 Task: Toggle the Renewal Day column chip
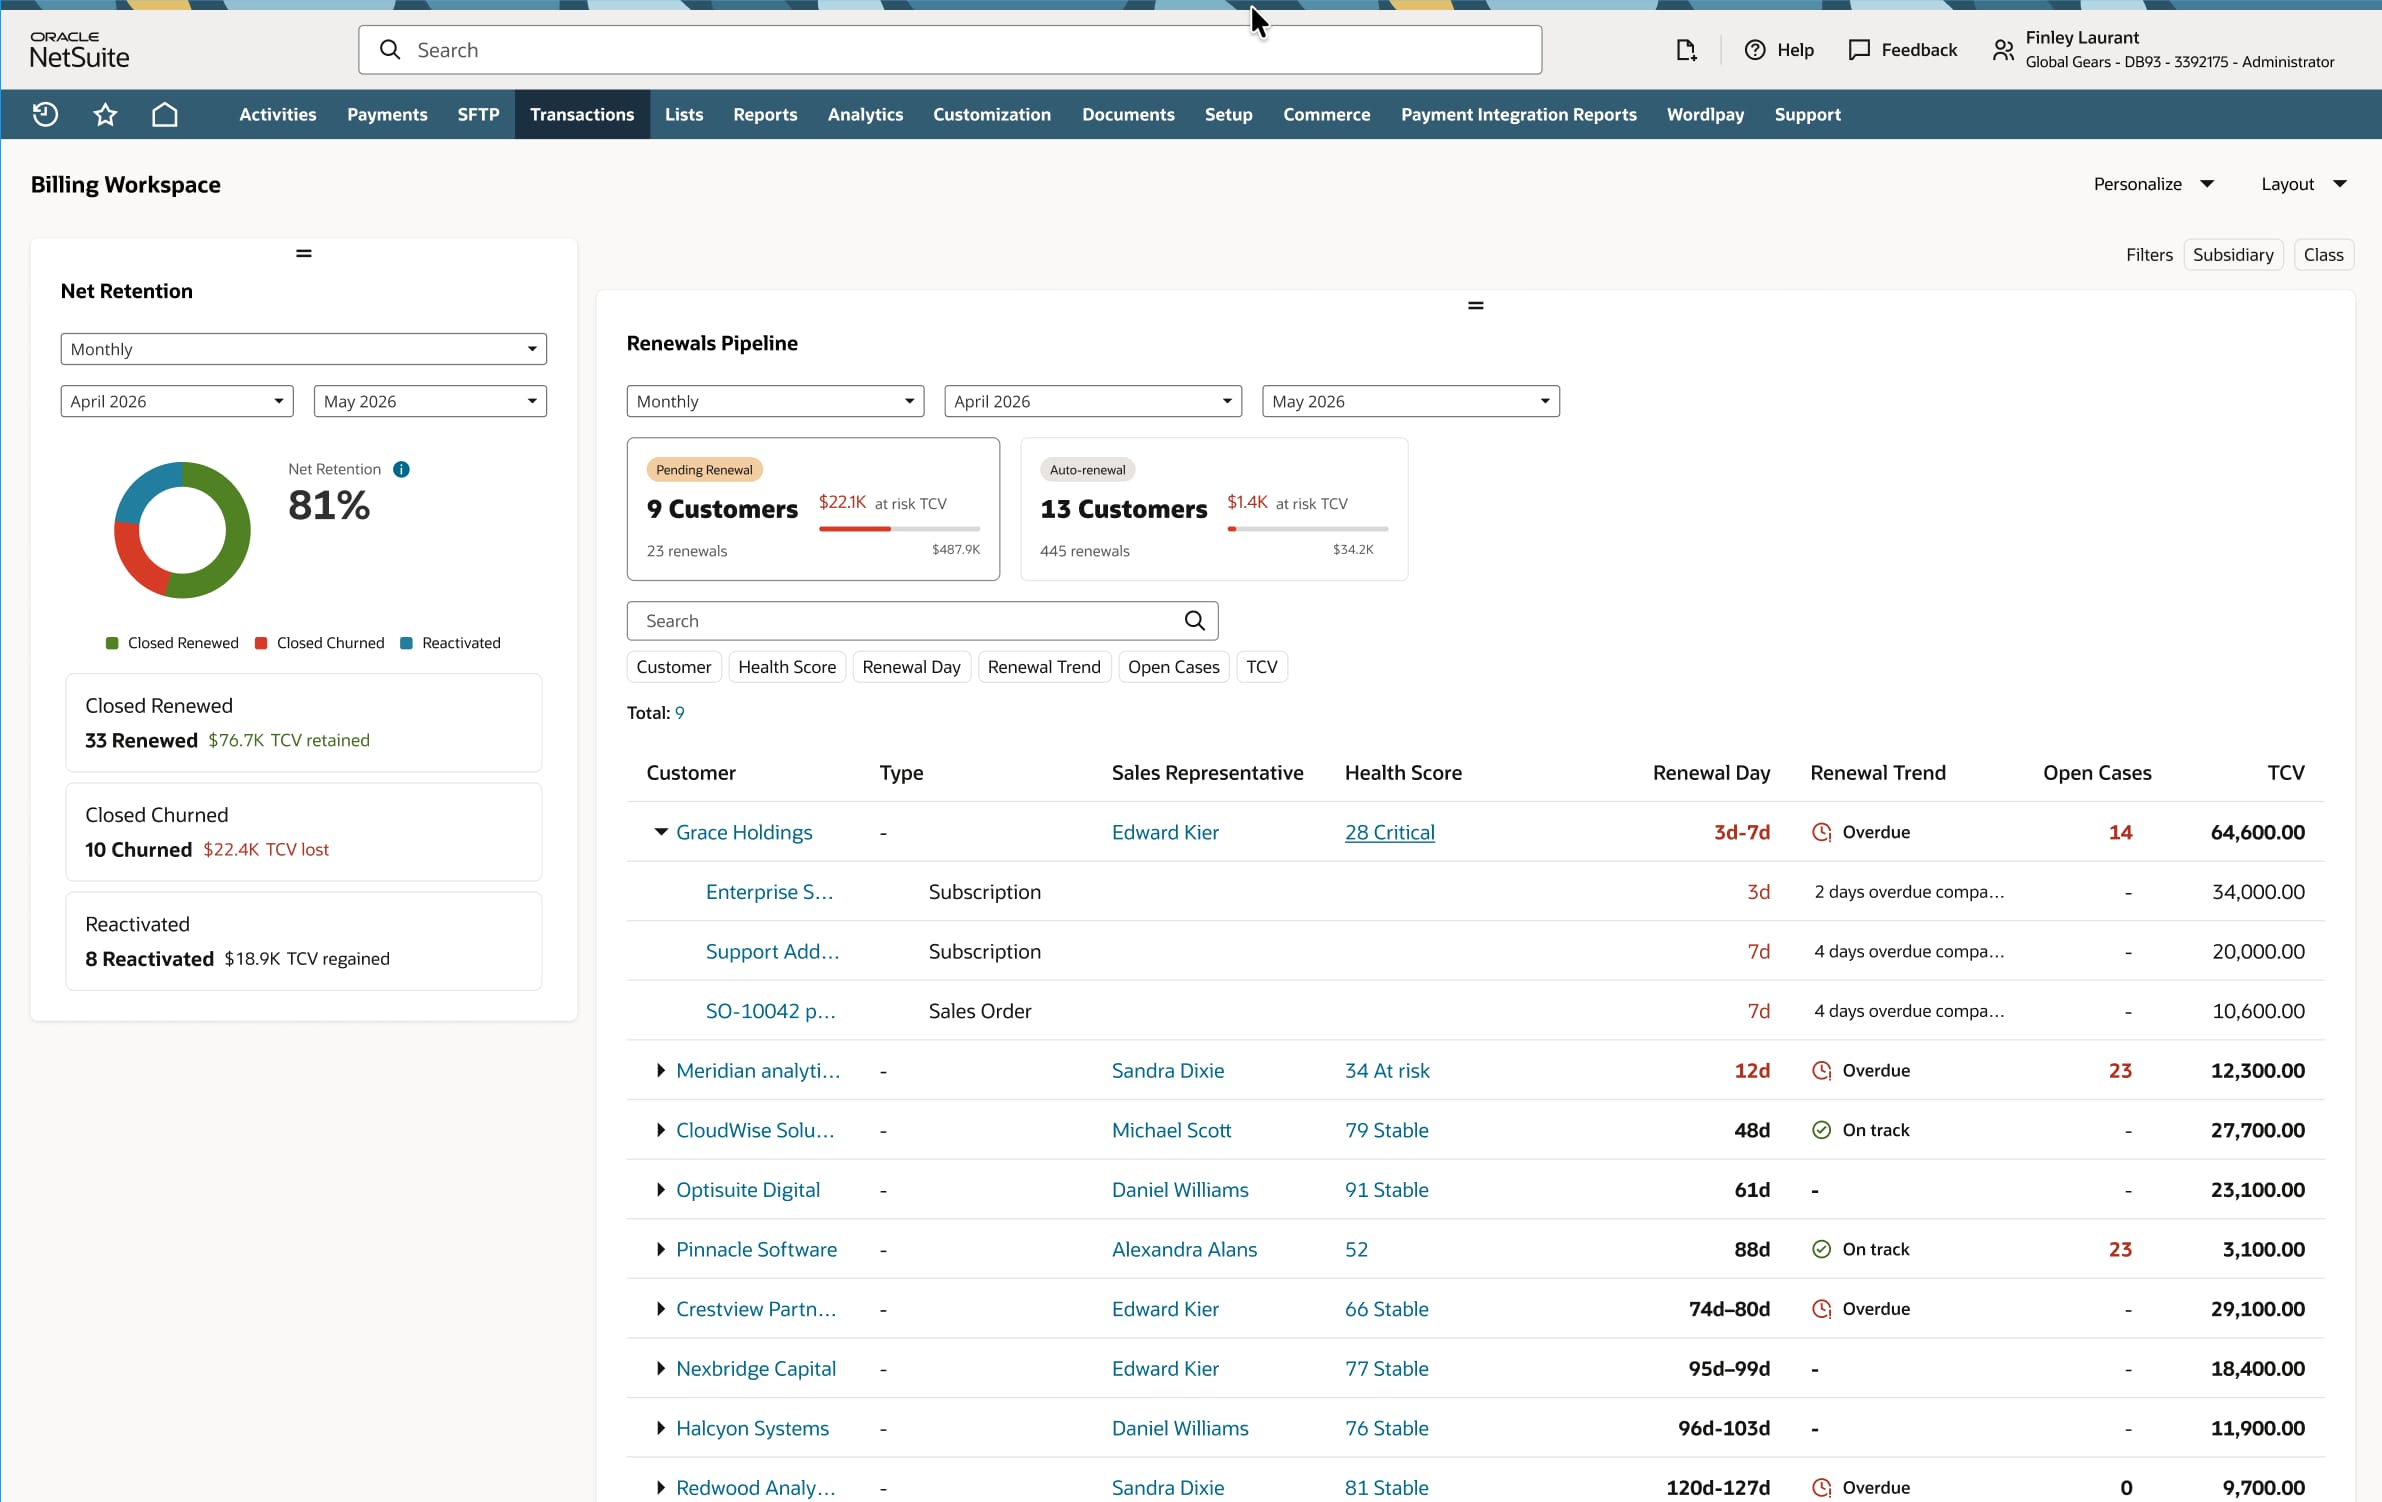[911, 667]
